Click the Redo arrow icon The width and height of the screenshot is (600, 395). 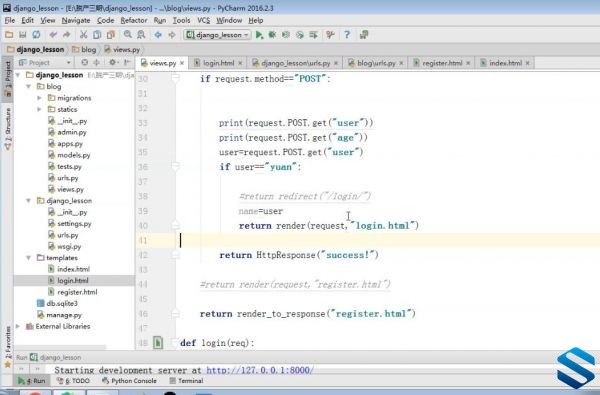(67, 35)
